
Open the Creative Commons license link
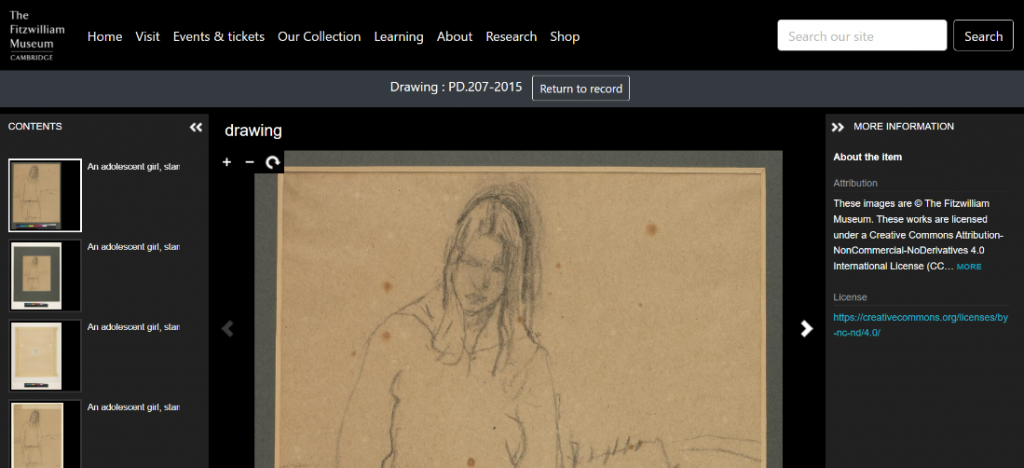(x=920, y=325)
